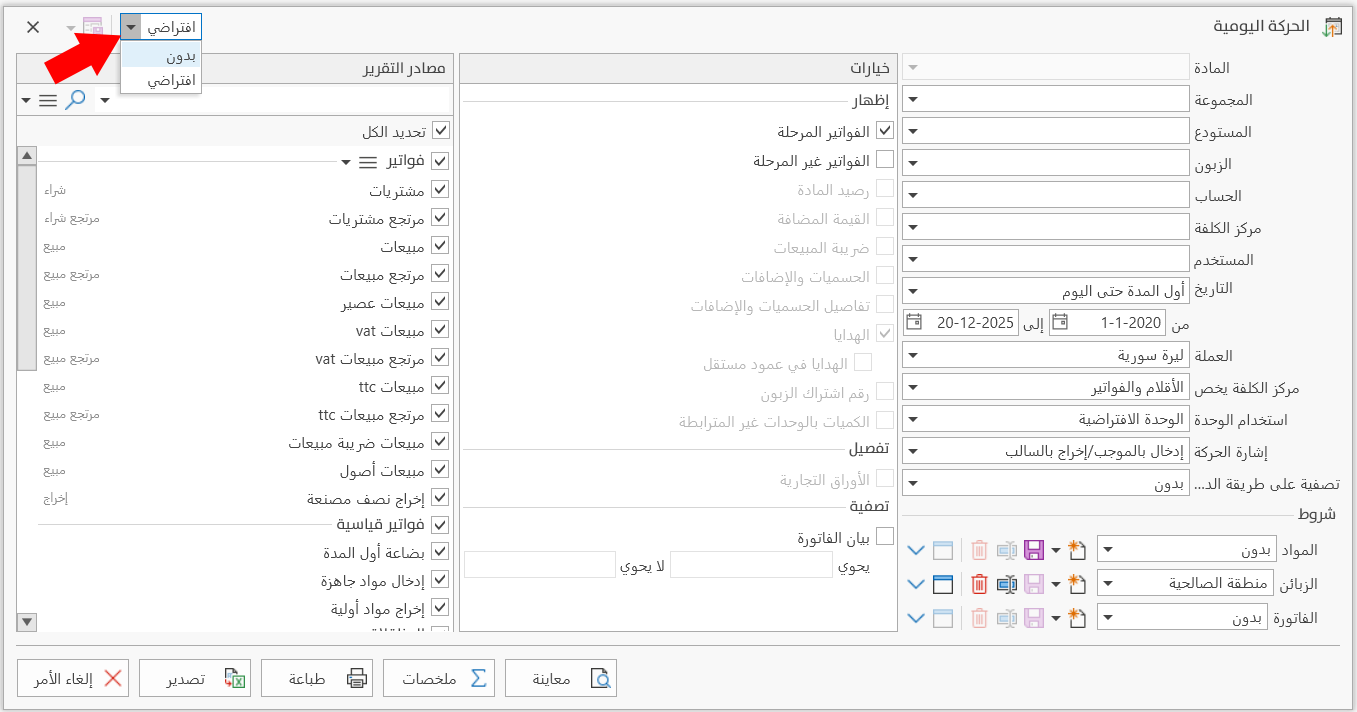1357x712 pixels.
Task: Rename the الزبائن condition using rename icon
Action: coord(1008,583)
